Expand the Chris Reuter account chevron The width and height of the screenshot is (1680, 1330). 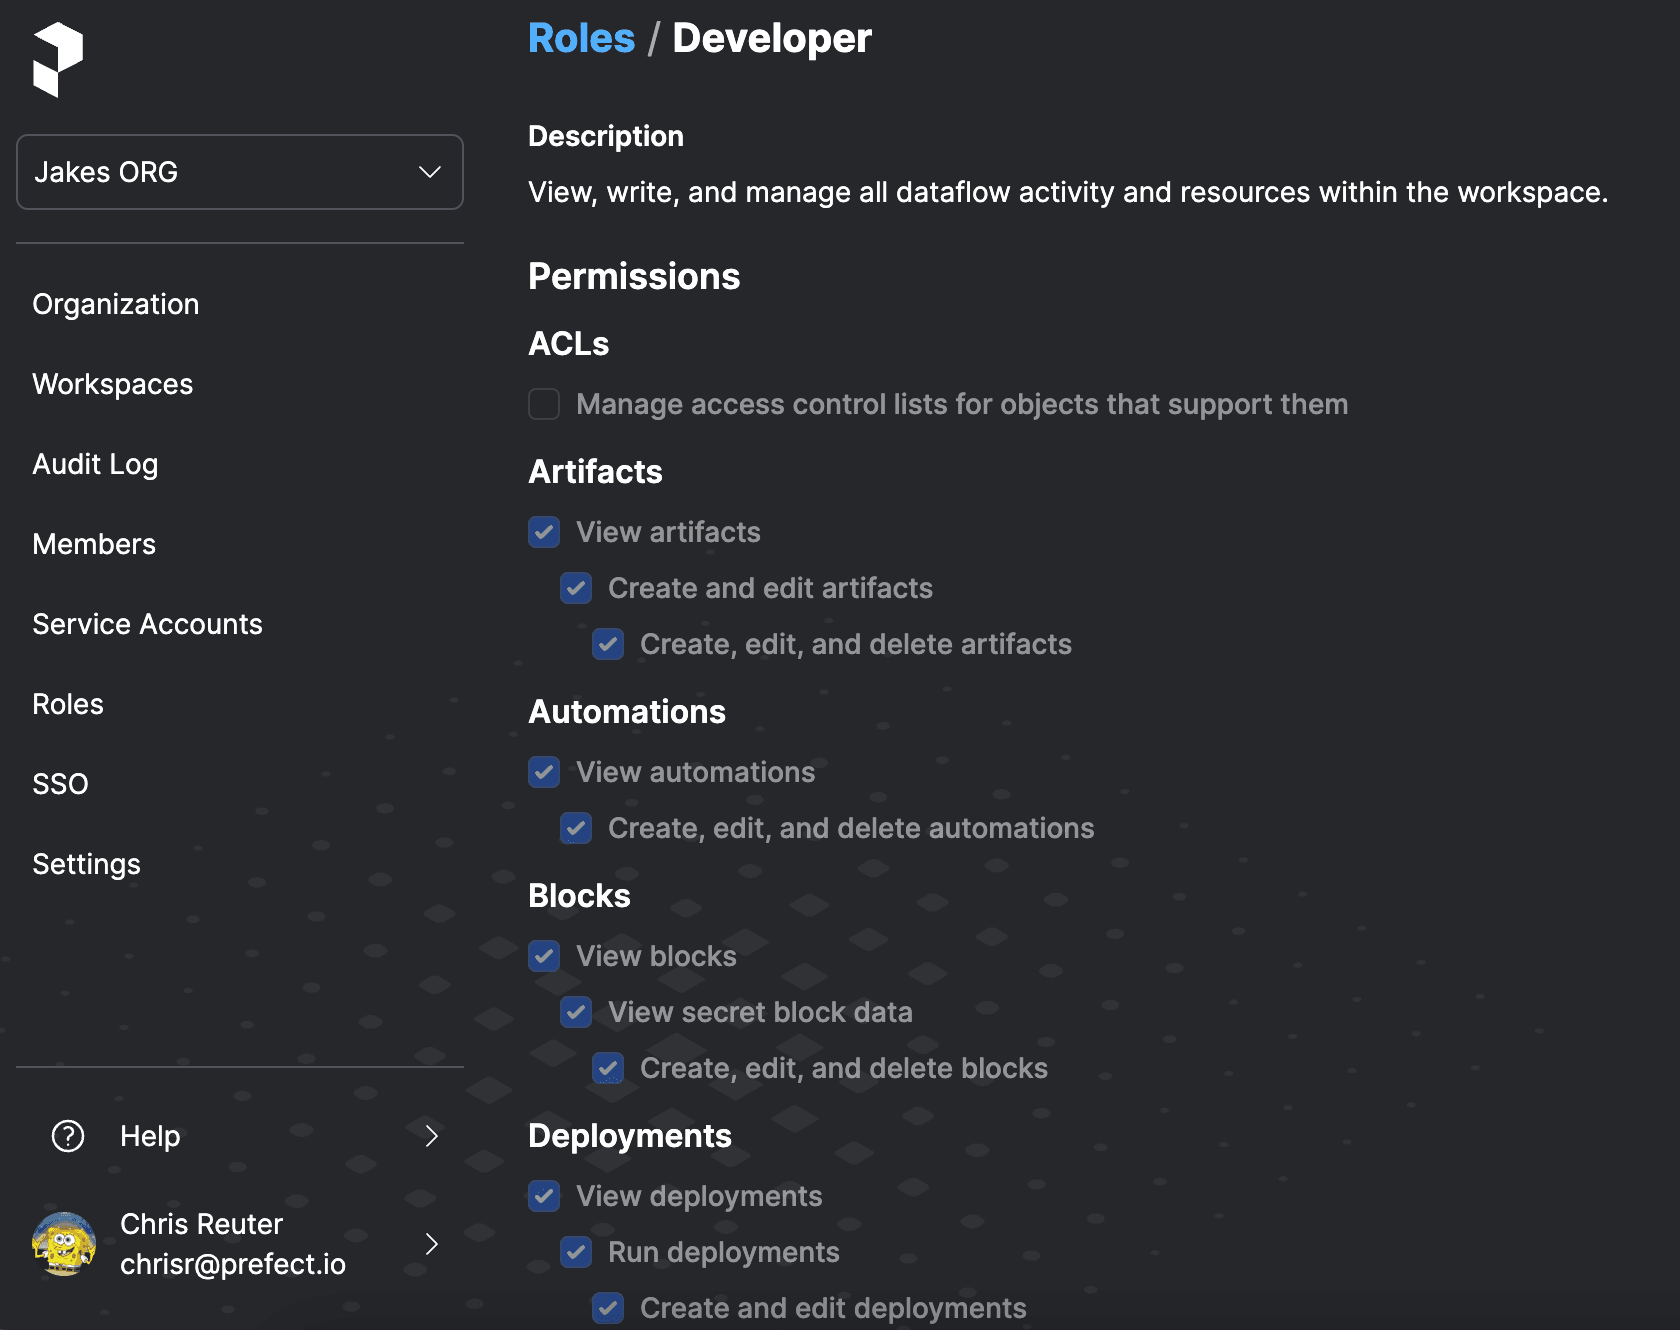coord(431,1244)
